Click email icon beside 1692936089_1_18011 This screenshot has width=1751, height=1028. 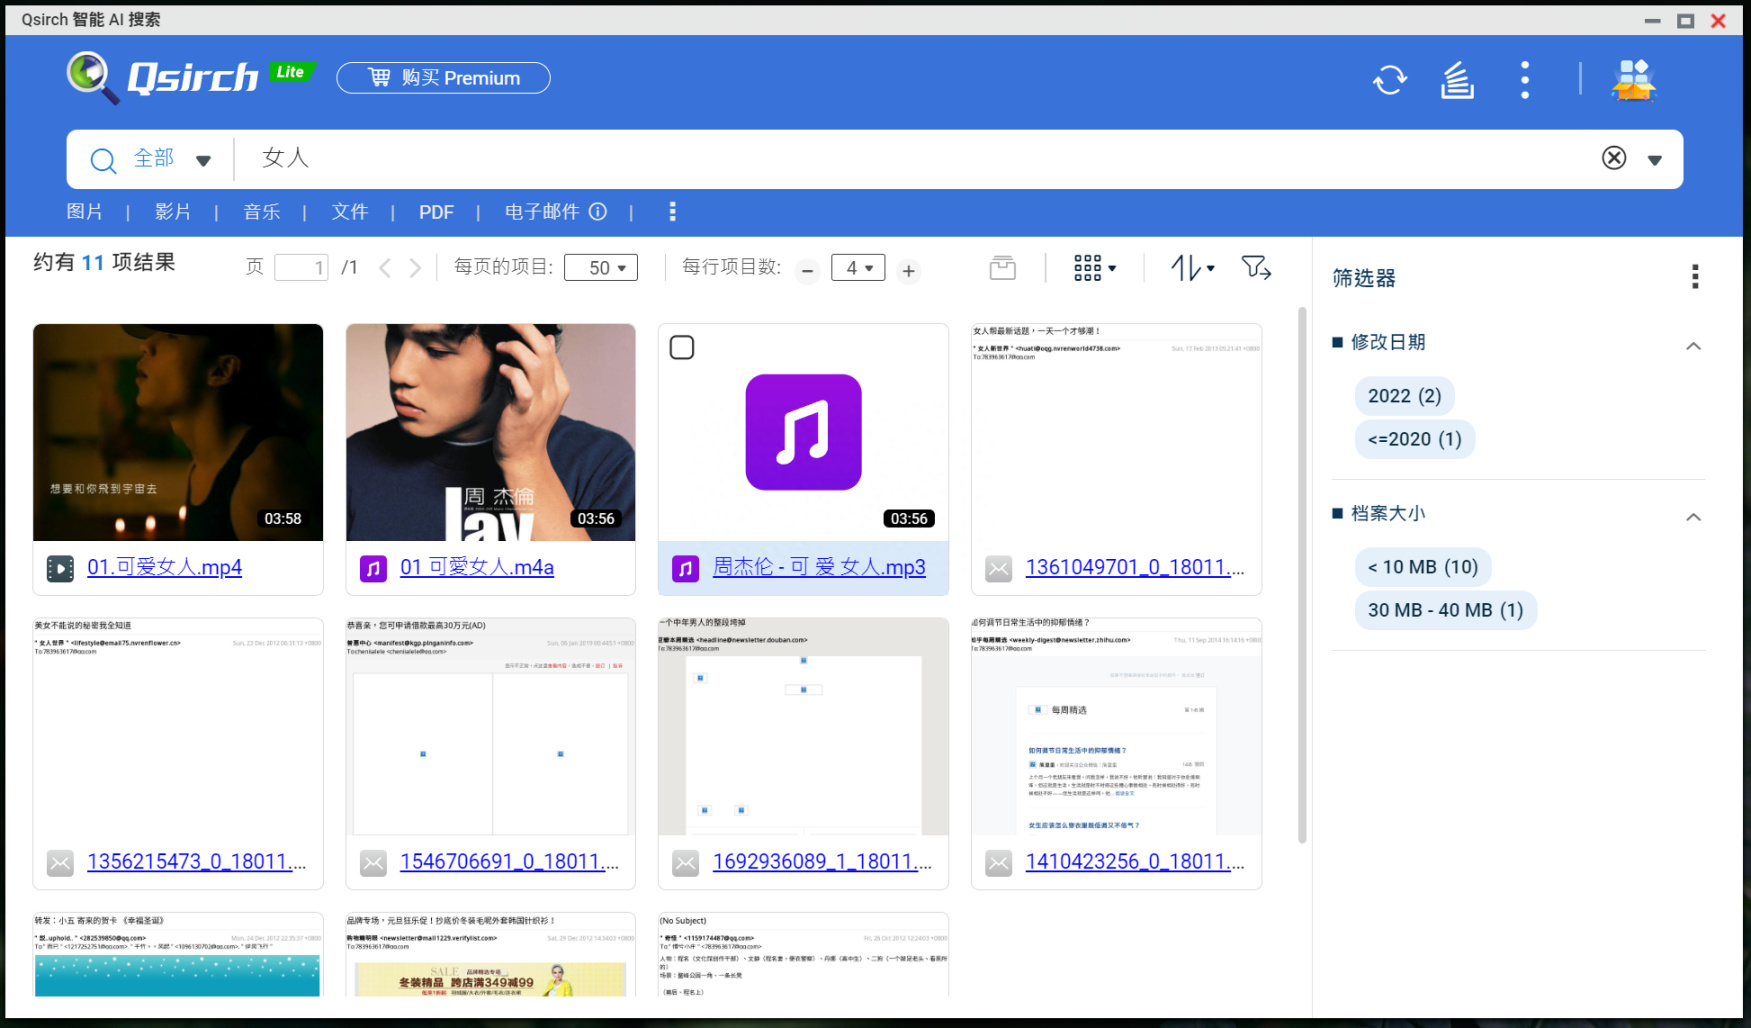pos(685,863)
